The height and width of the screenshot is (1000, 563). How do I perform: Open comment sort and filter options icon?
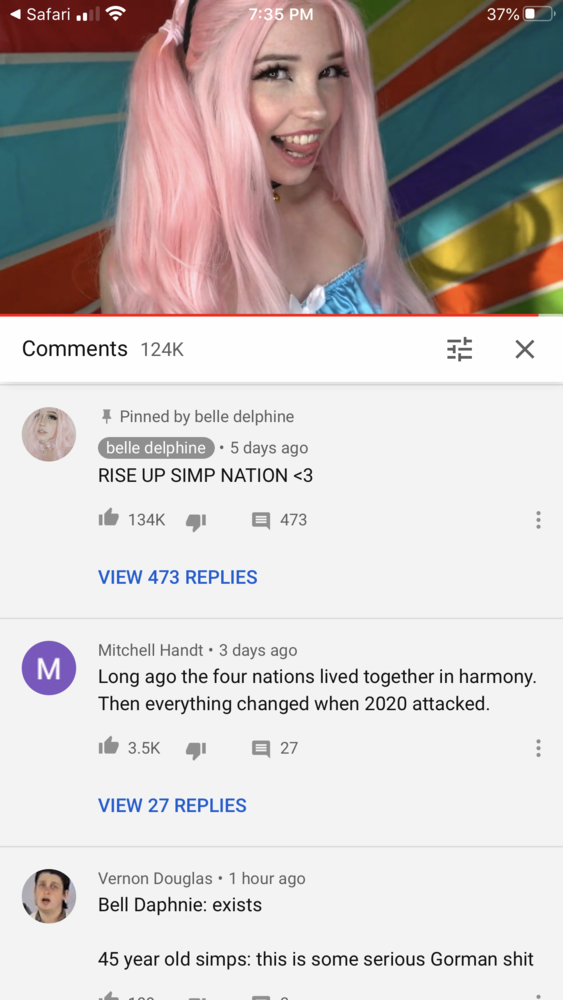(459, 349)
